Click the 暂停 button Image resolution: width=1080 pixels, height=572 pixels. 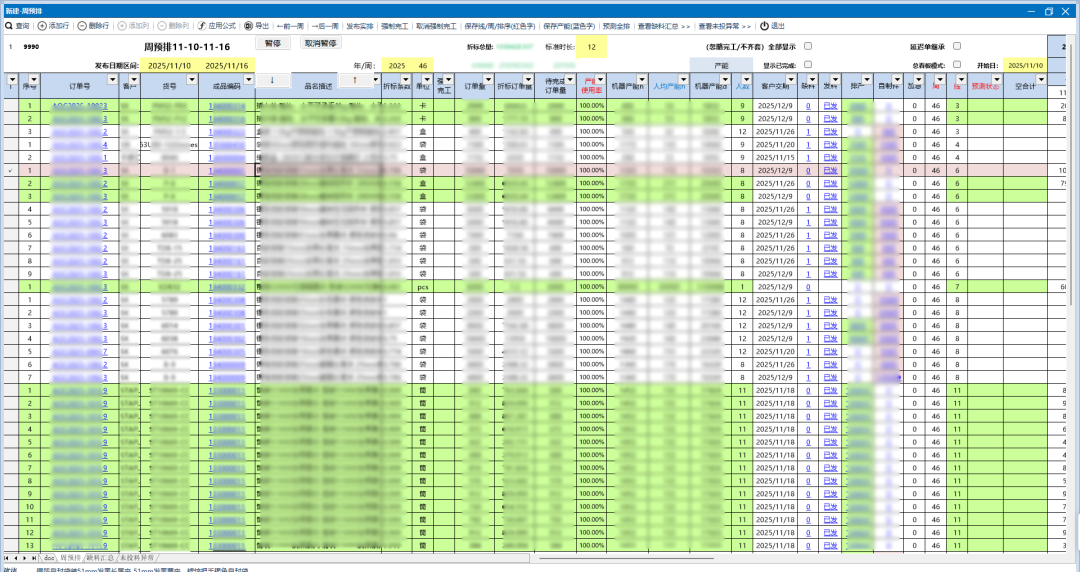tap(273, 43)
